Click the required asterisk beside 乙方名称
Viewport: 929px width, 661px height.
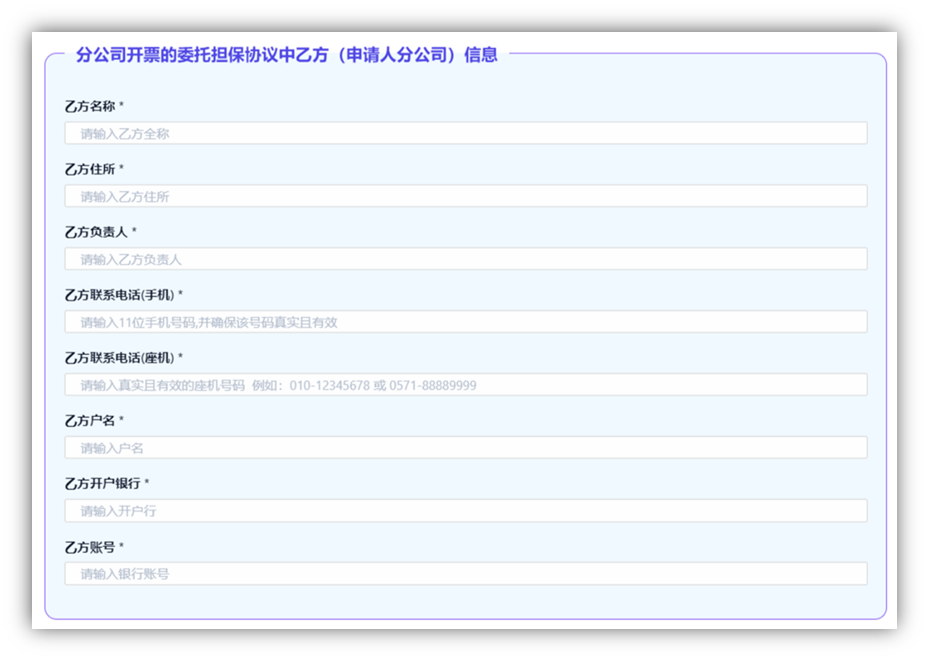coord(122,106)
